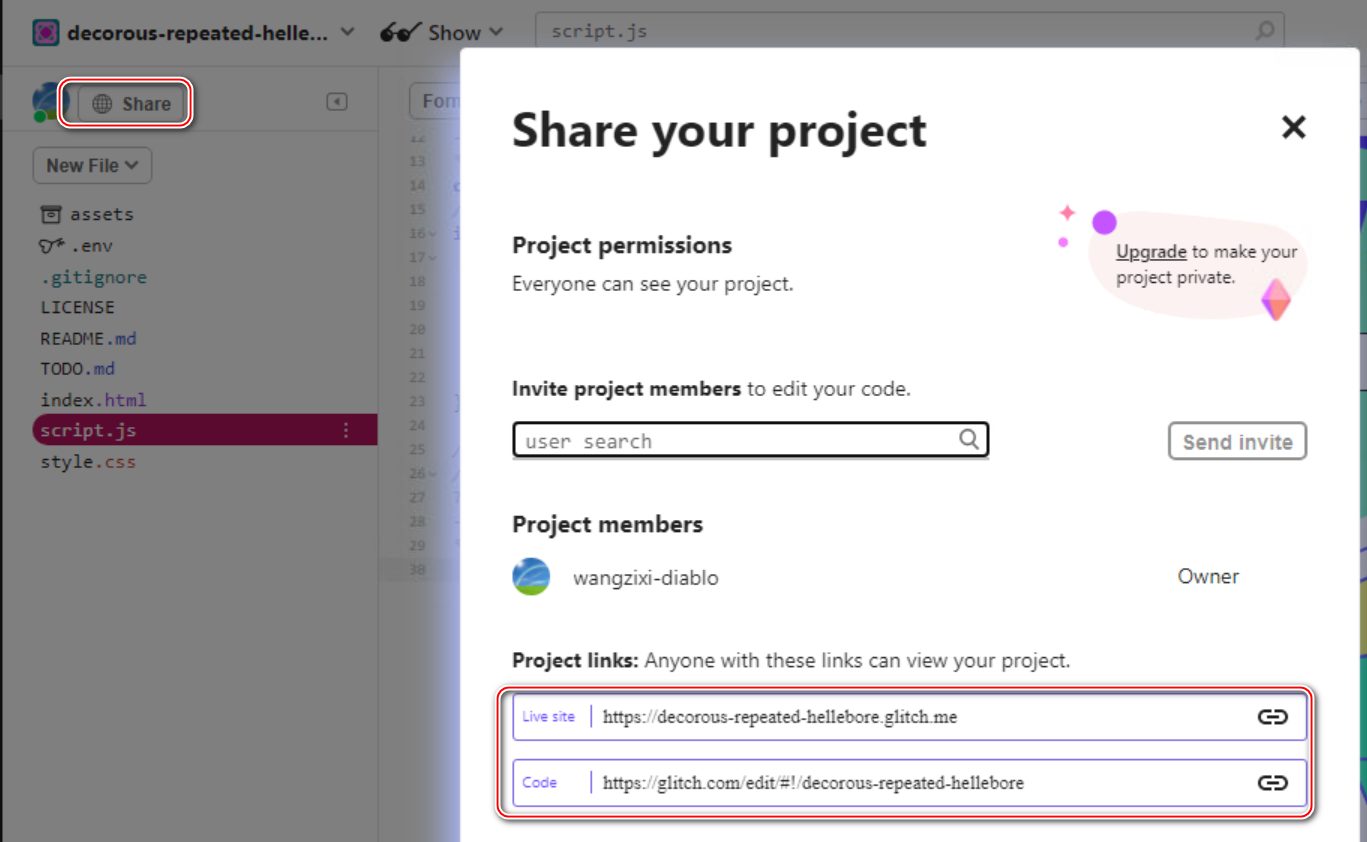Click the Code URL field
The width and height of the screenshot is (1367, 842).
[x=910, y=783]
